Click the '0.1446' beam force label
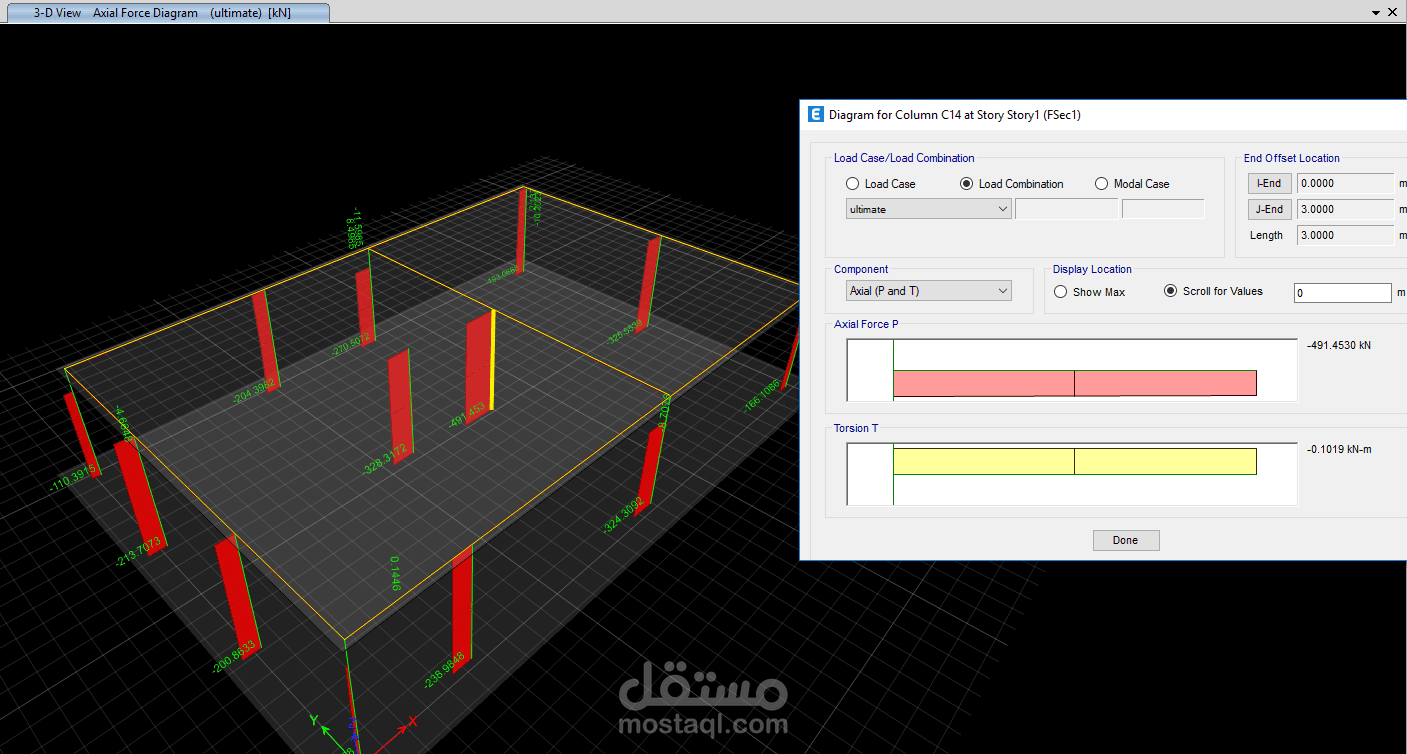1407x754 pixels. (395, 573)
